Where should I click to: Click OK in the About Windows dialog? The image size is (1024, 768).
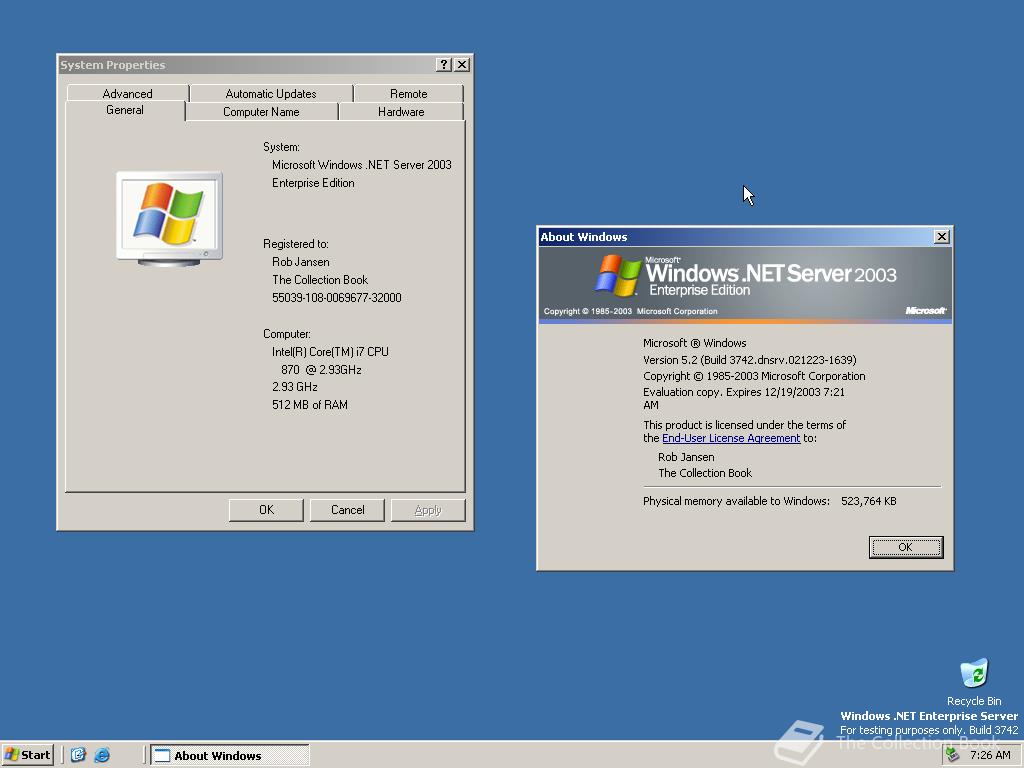click(905, 547)
